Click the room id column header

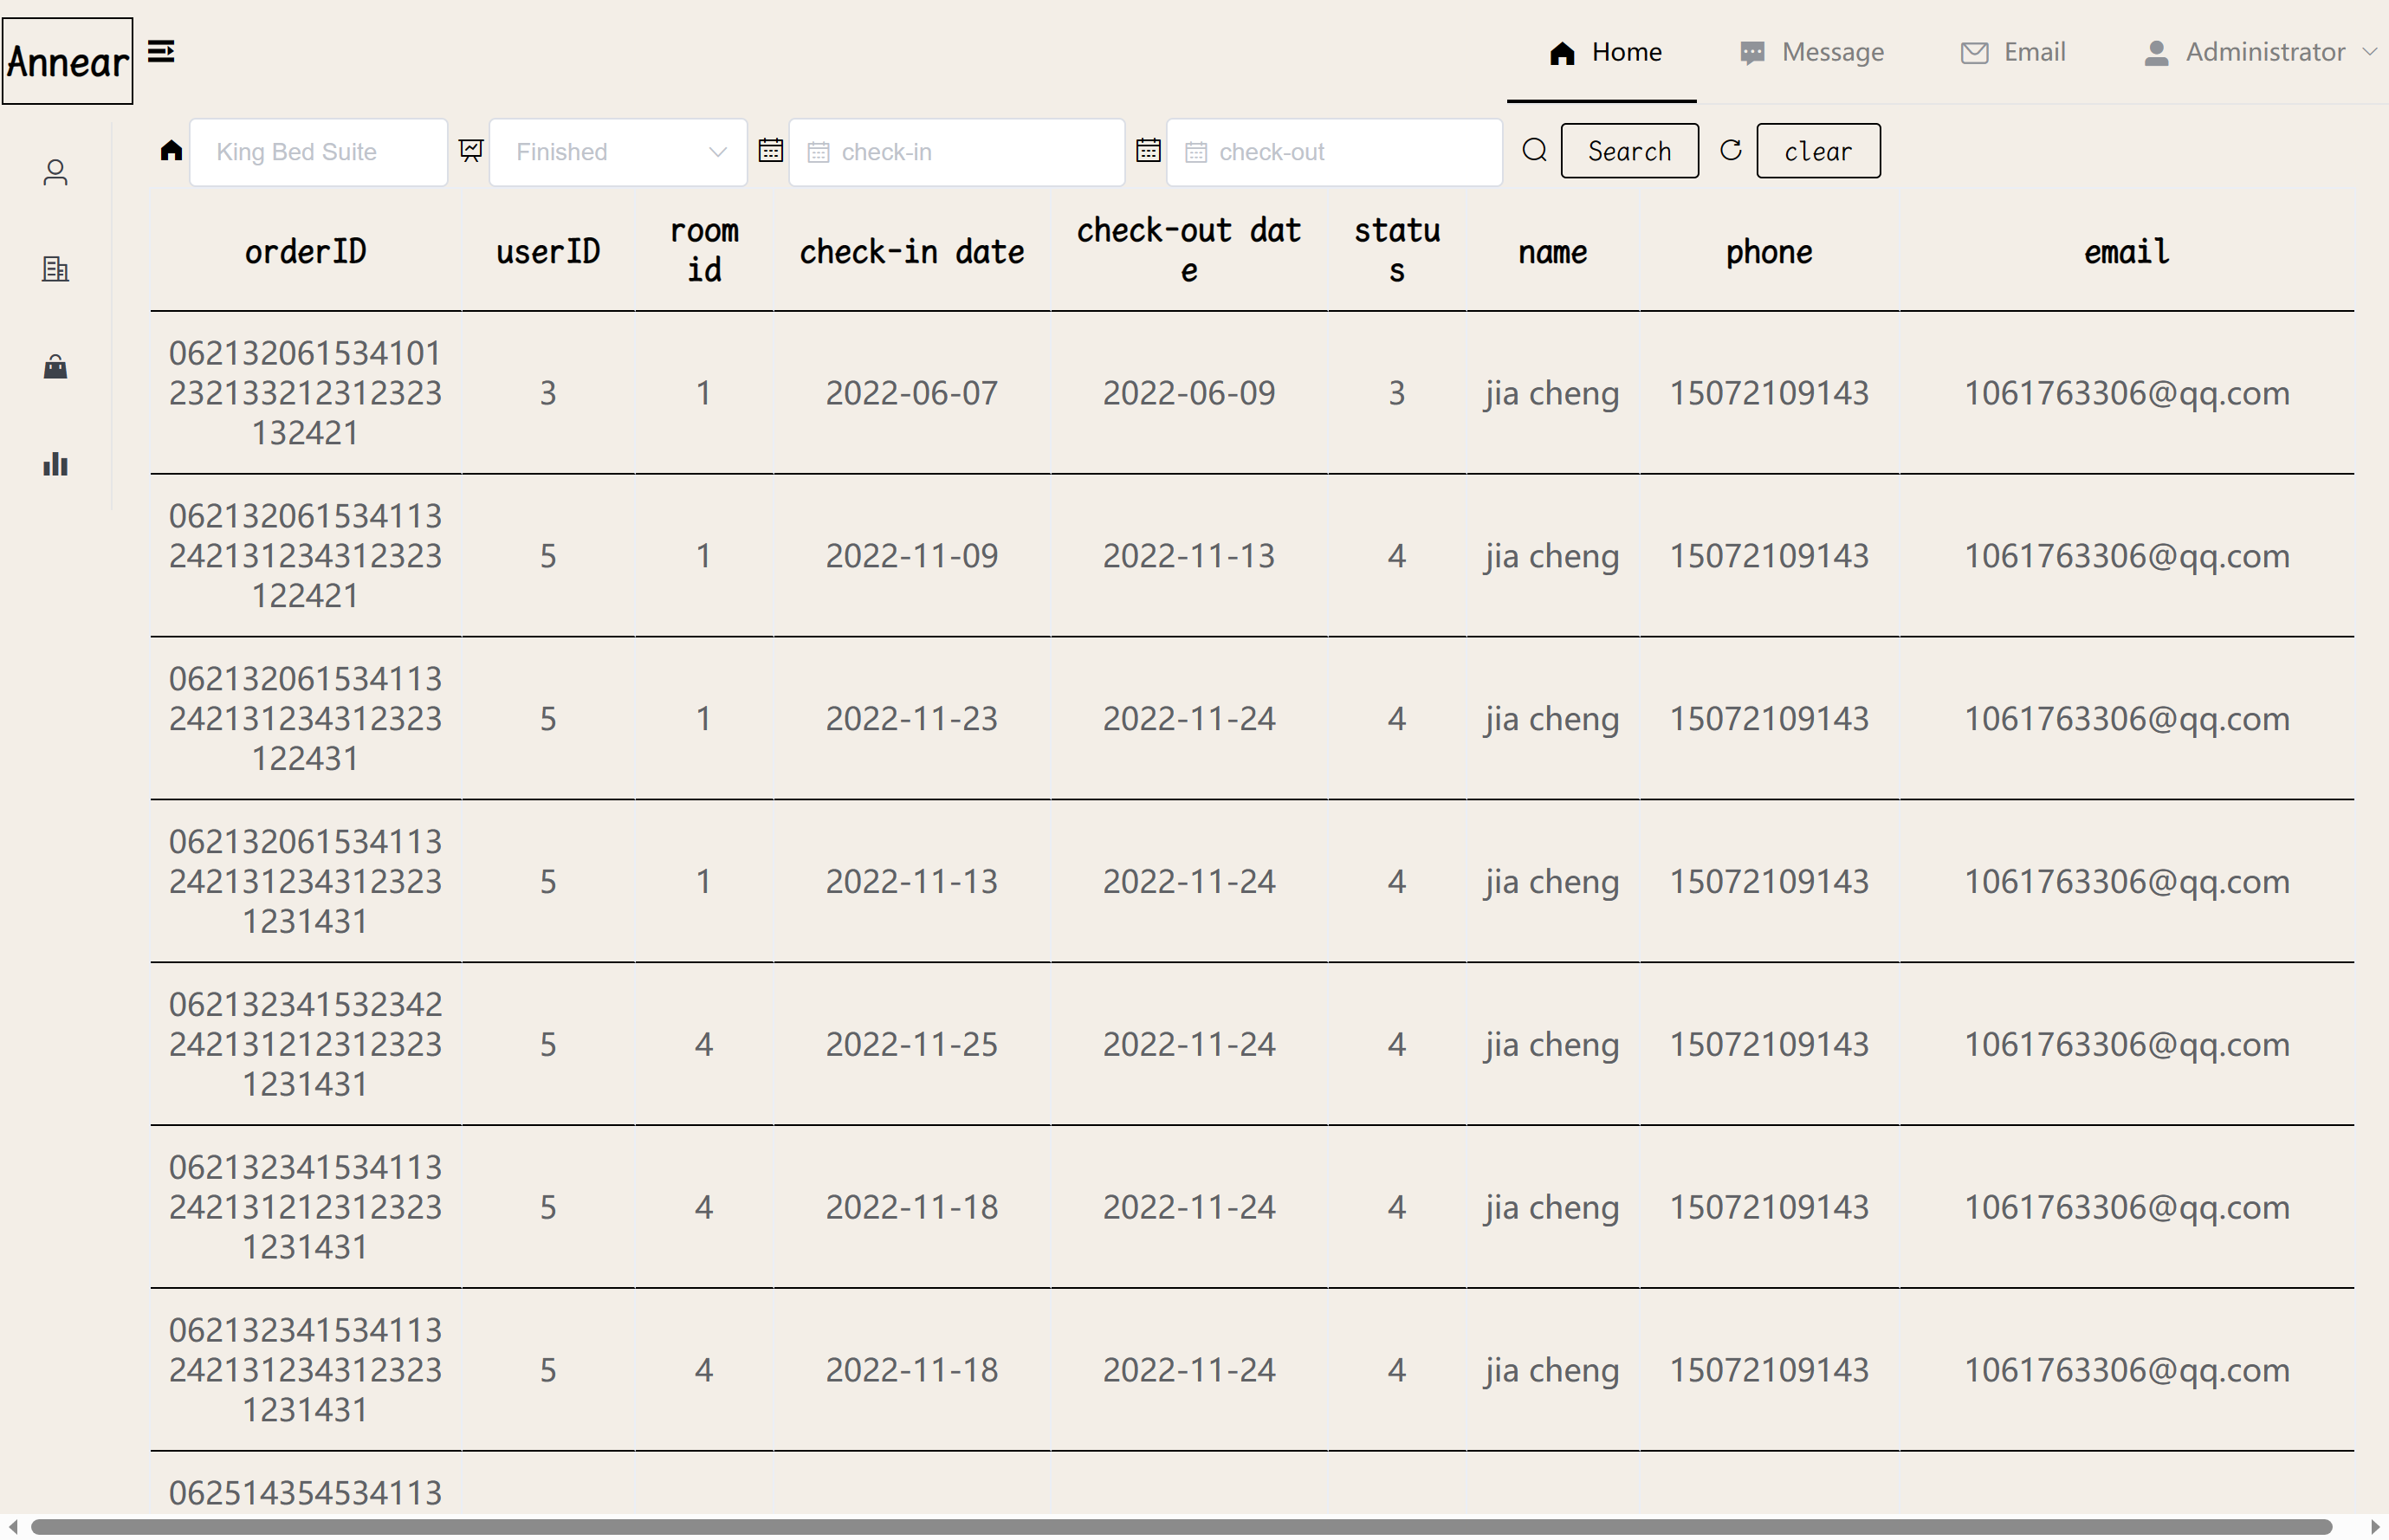[704, 251]
